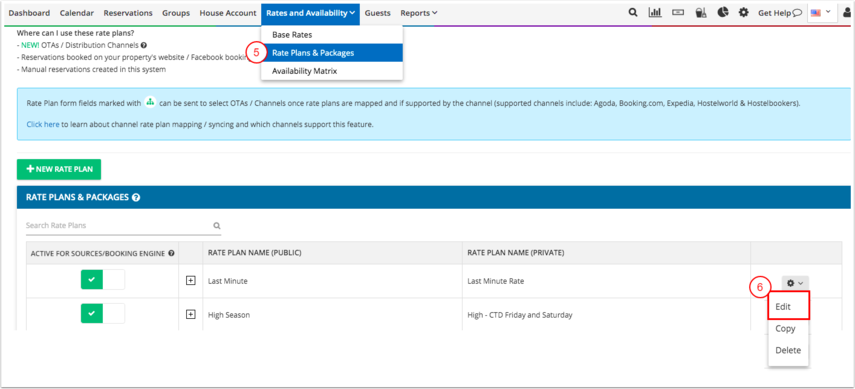Image resolution: width=855 pixels, height=389 pixels.
Task: Focus the Search Rate Plans field
Action: point(123,226)
